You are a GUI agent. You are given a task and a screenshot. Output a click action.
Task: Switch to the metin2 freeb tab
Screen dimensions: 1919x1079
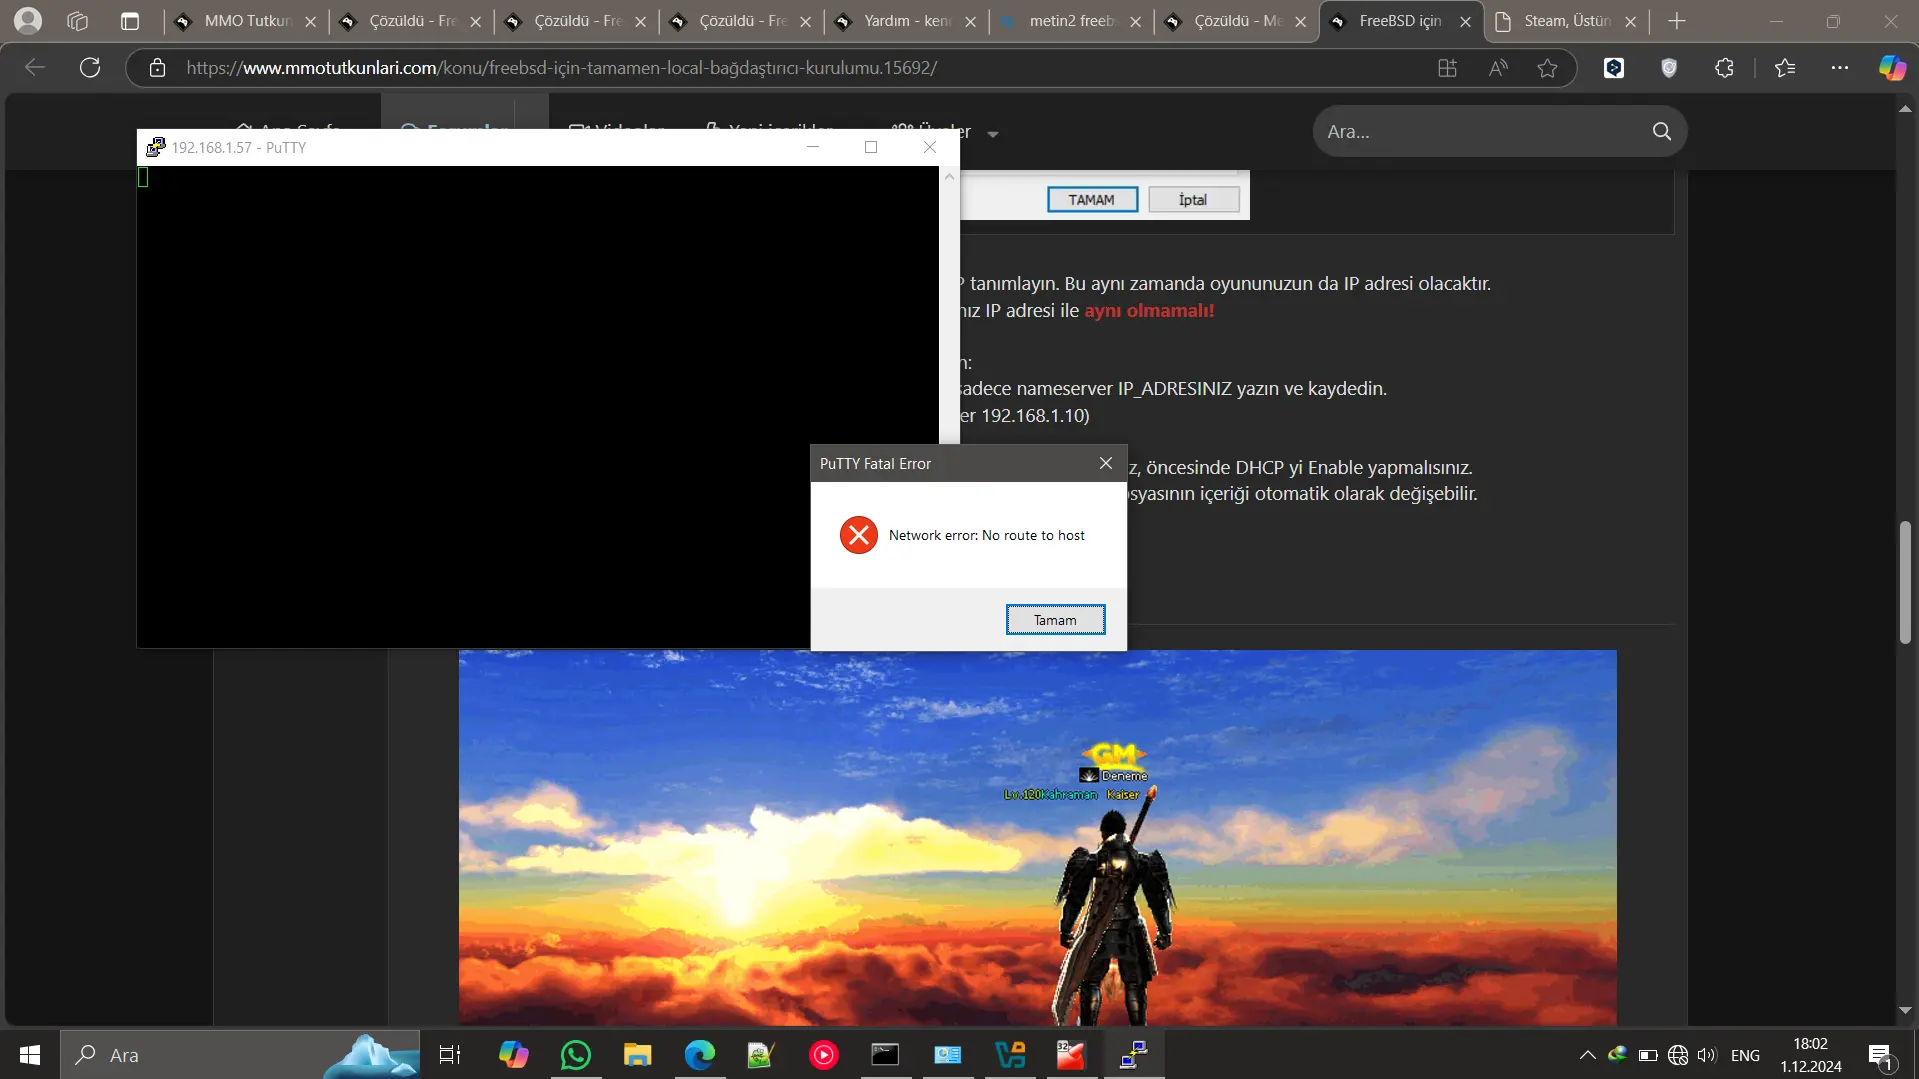click(1070, 21)
